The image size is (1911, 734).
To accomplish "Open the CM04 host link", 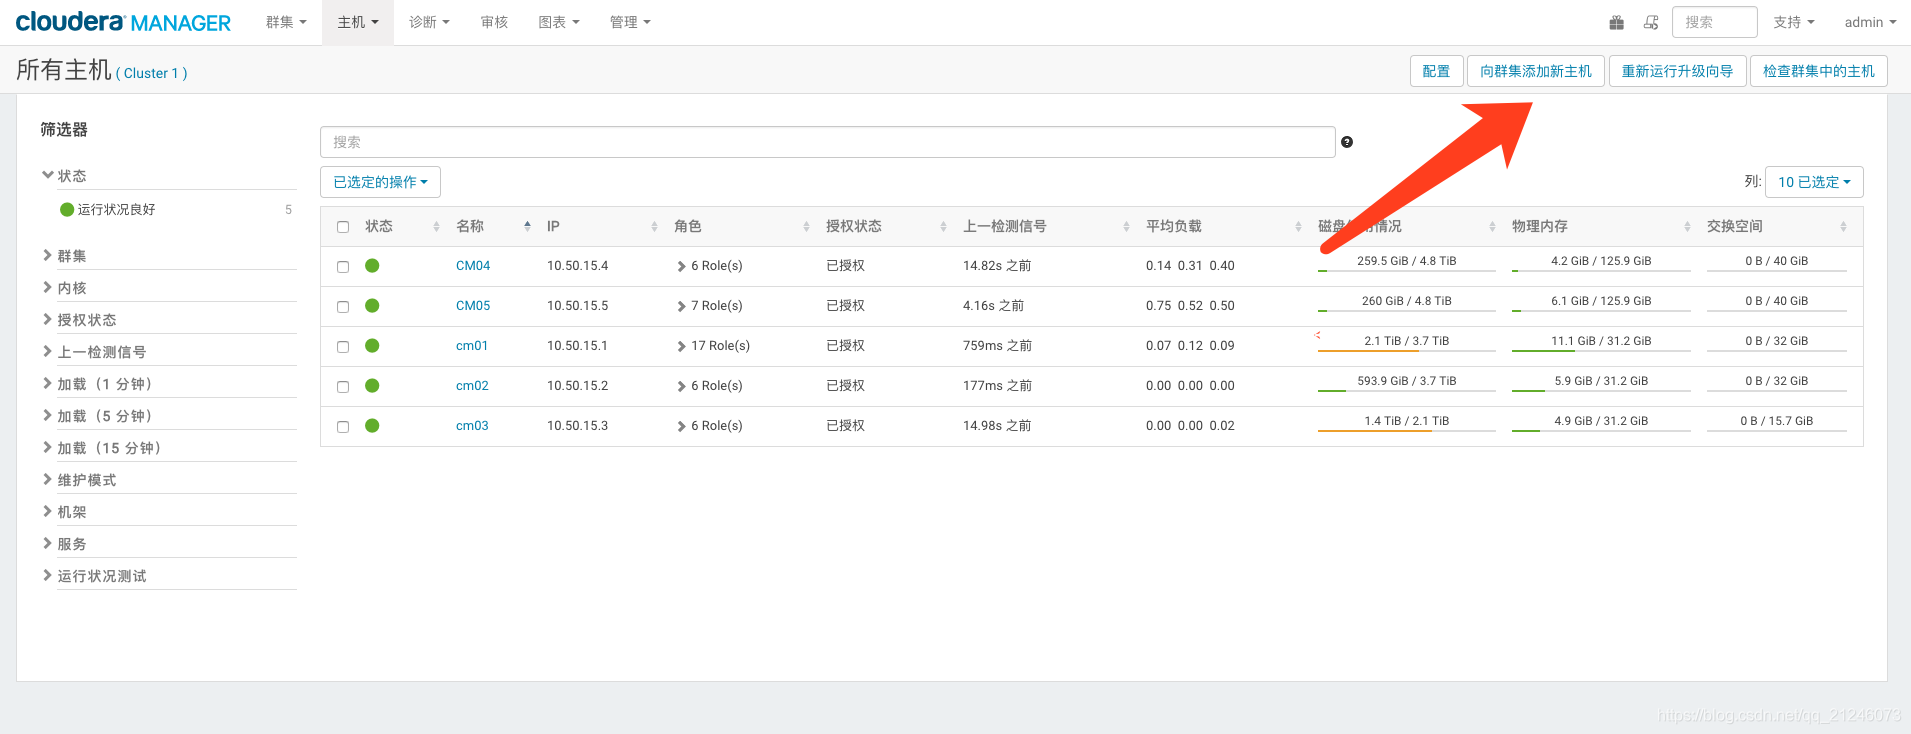I will click(473, 266).
